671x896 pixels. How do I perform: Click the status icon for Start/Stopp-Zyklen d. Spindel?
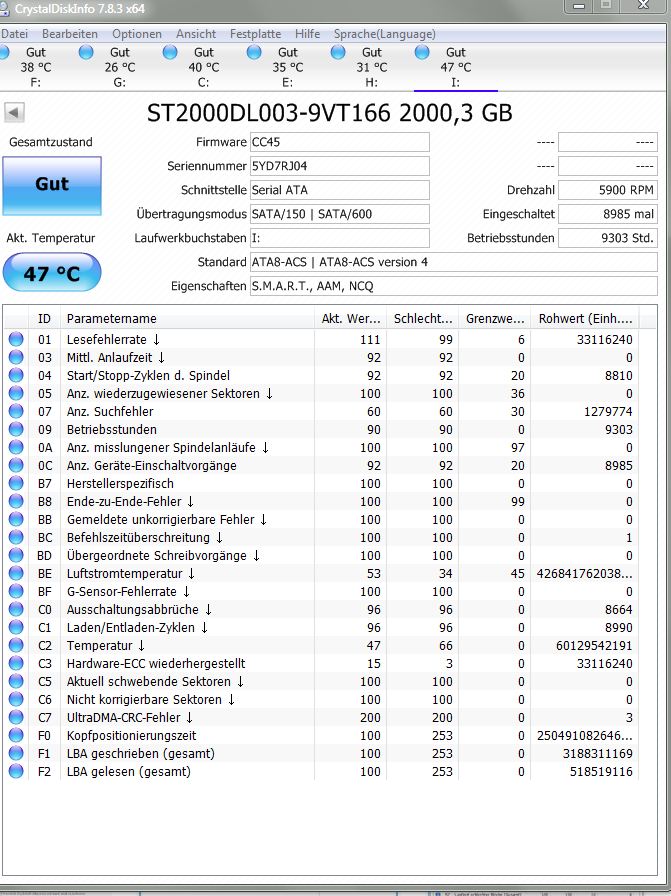coord(16,375)
